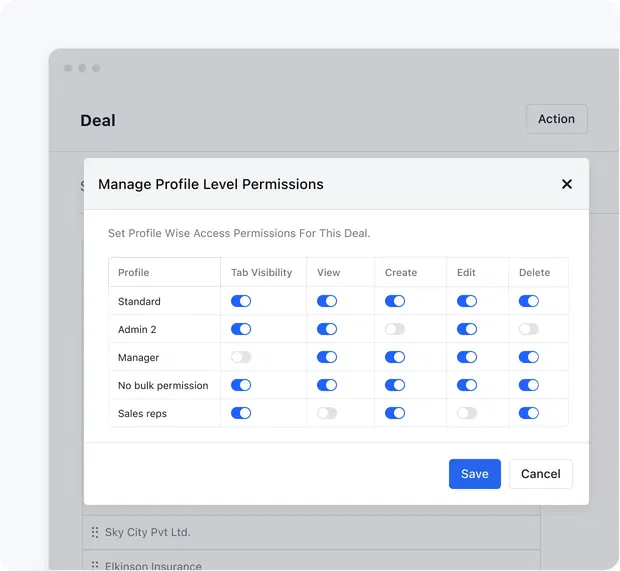Image resolution: width=620 pixels, height=571 pixels.
Task: Toggle Create permission for Standard profile
Action: [x=395, y=301]
